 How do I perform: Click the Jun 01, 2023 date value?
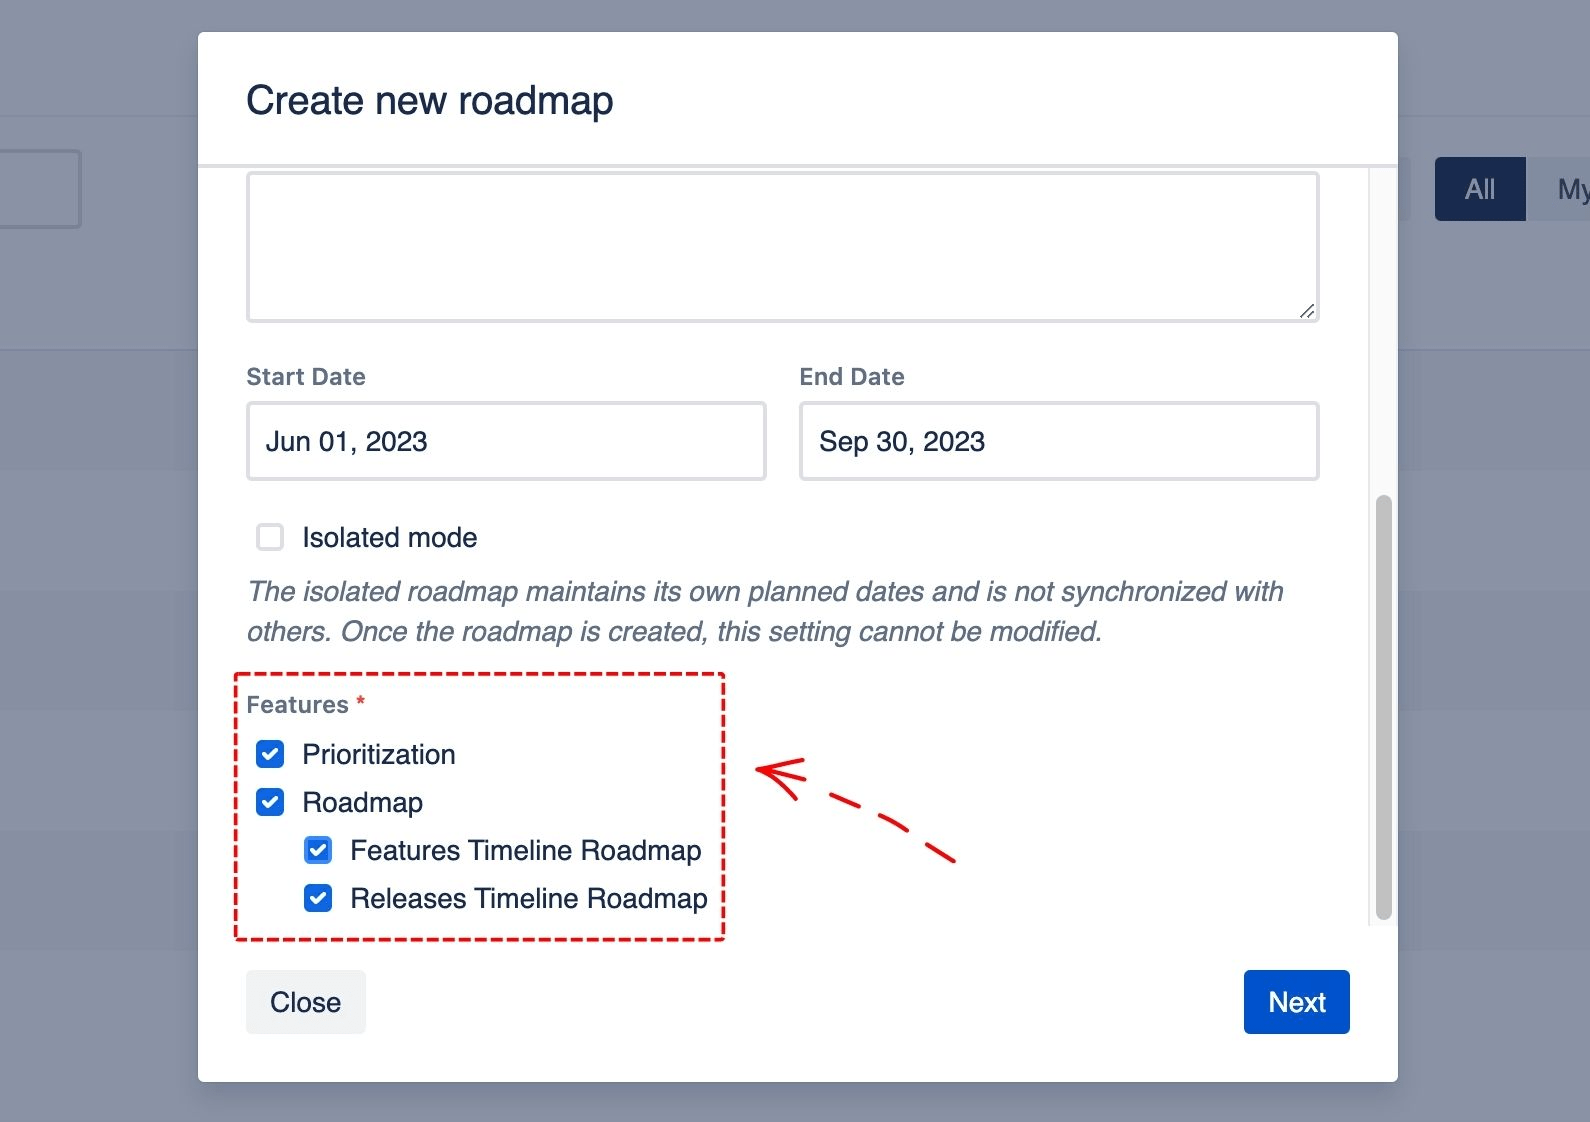click(346, 441)
